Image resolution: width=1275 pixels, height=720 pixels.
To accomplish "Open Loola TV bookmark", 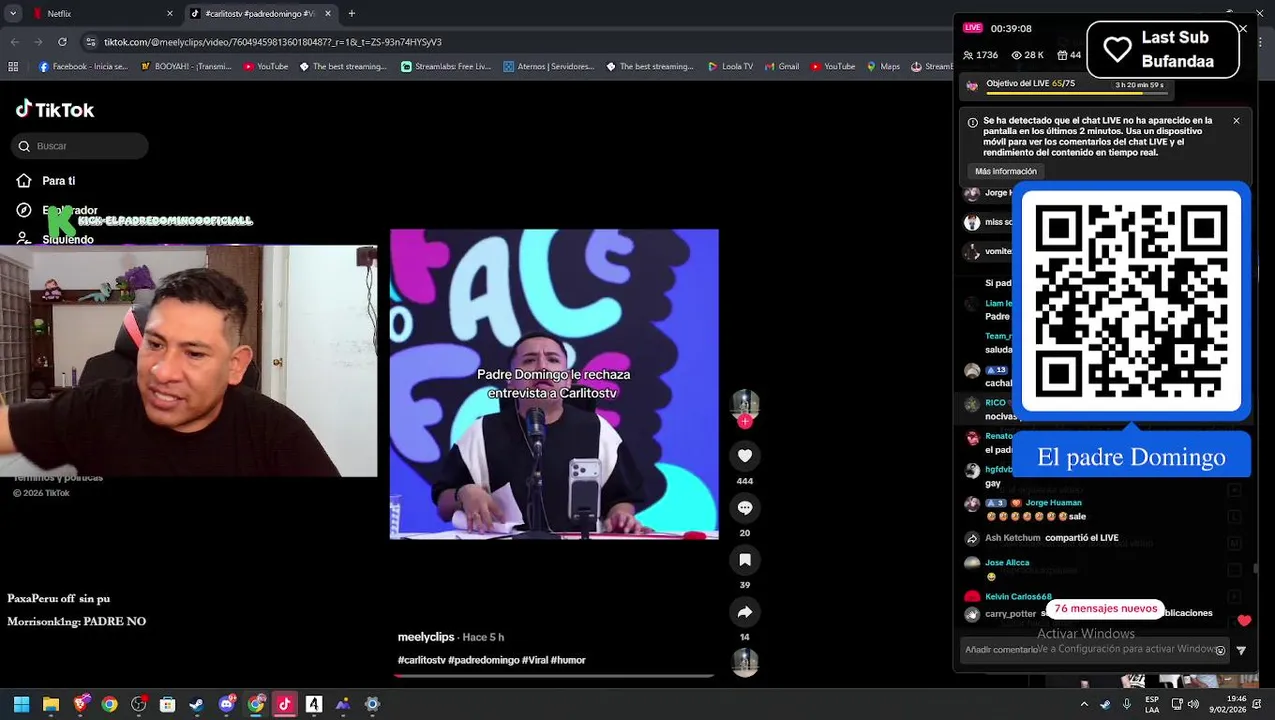I will pyautogui.click(x=730, y=66).
